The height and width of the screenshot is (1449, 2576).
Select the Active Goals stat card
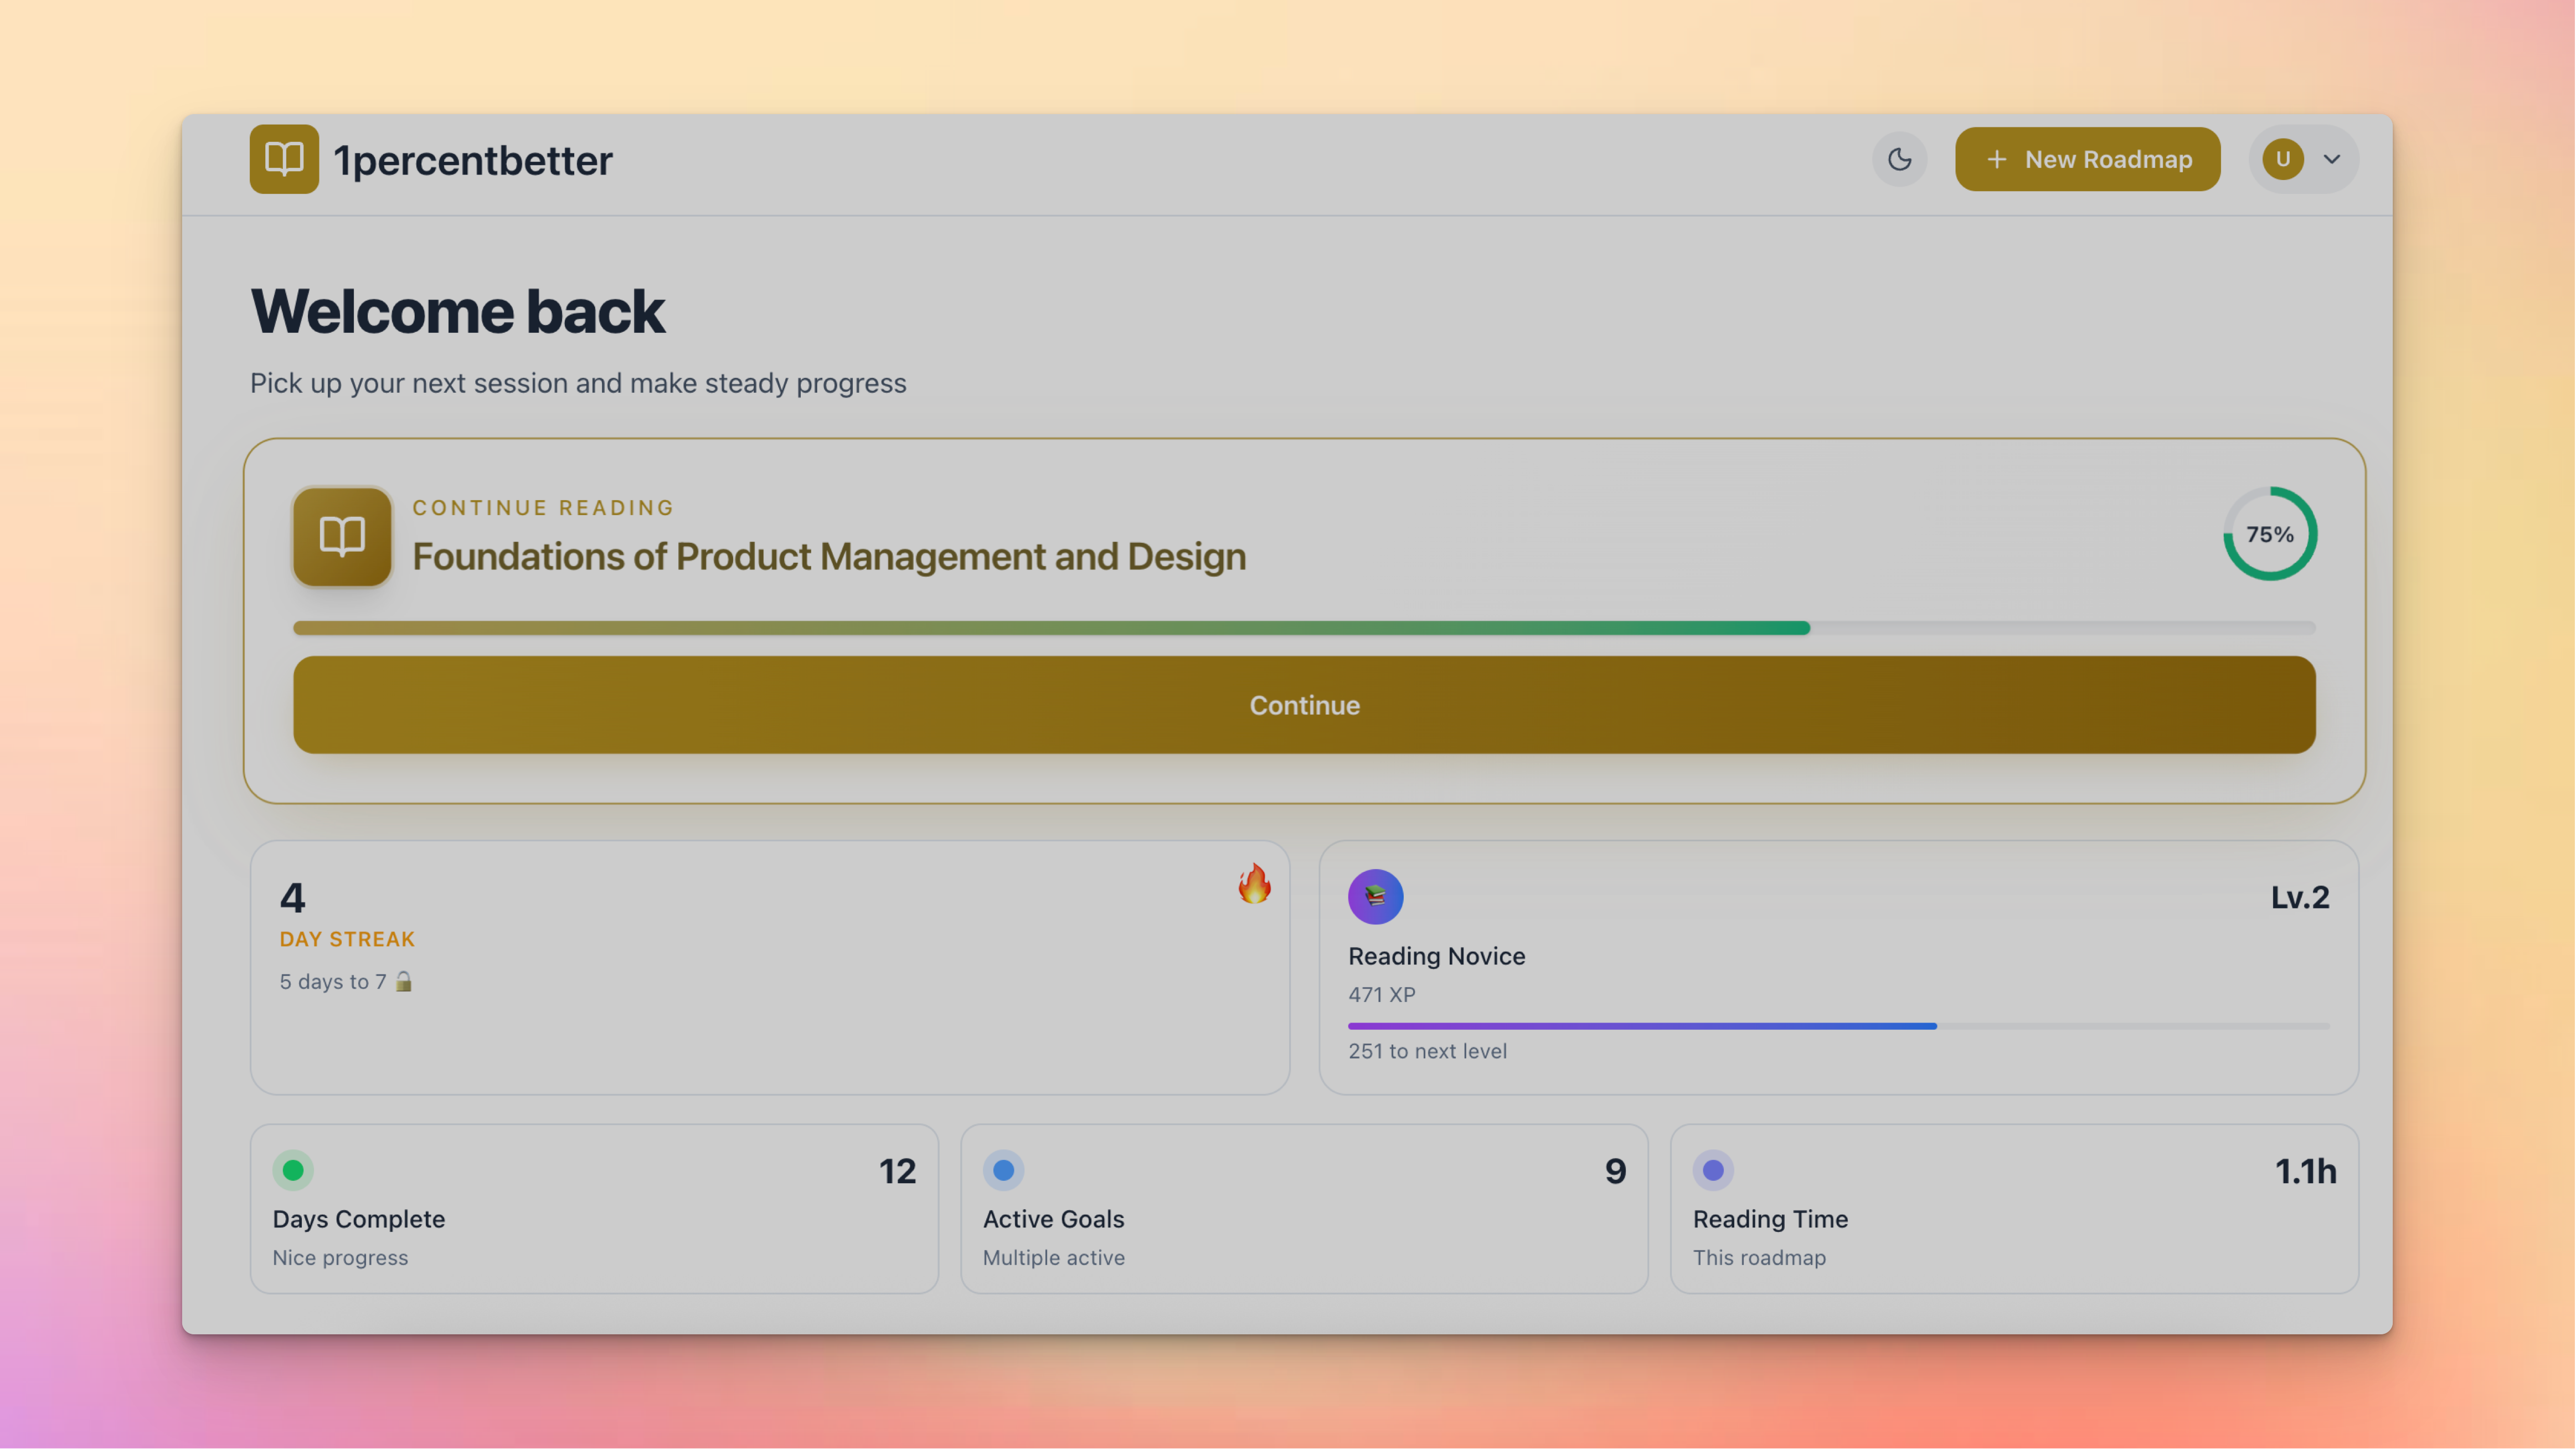[1303, 1208]
